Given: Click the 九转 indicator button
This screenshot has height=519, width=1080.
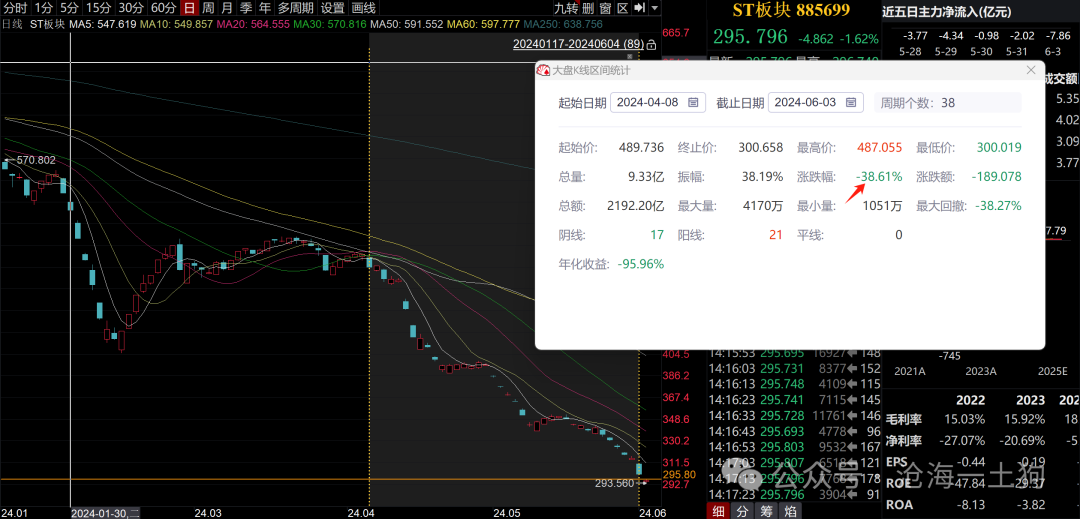Looking at the screenshot, I should pyautogui.click(x=565, y=8).
